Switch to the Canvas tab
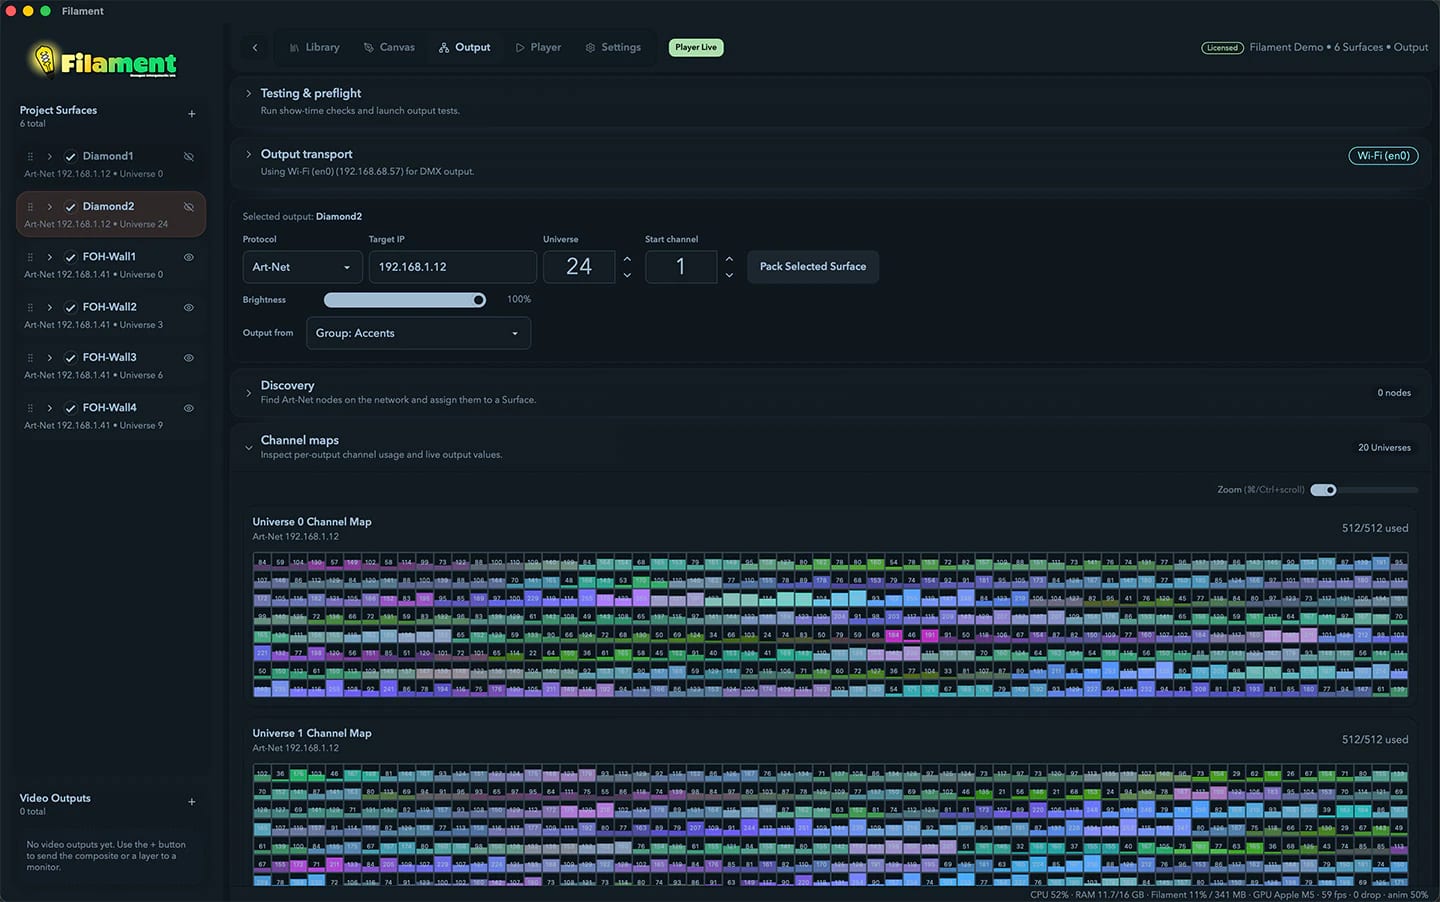1440x902 pixels. click(389, 47)
